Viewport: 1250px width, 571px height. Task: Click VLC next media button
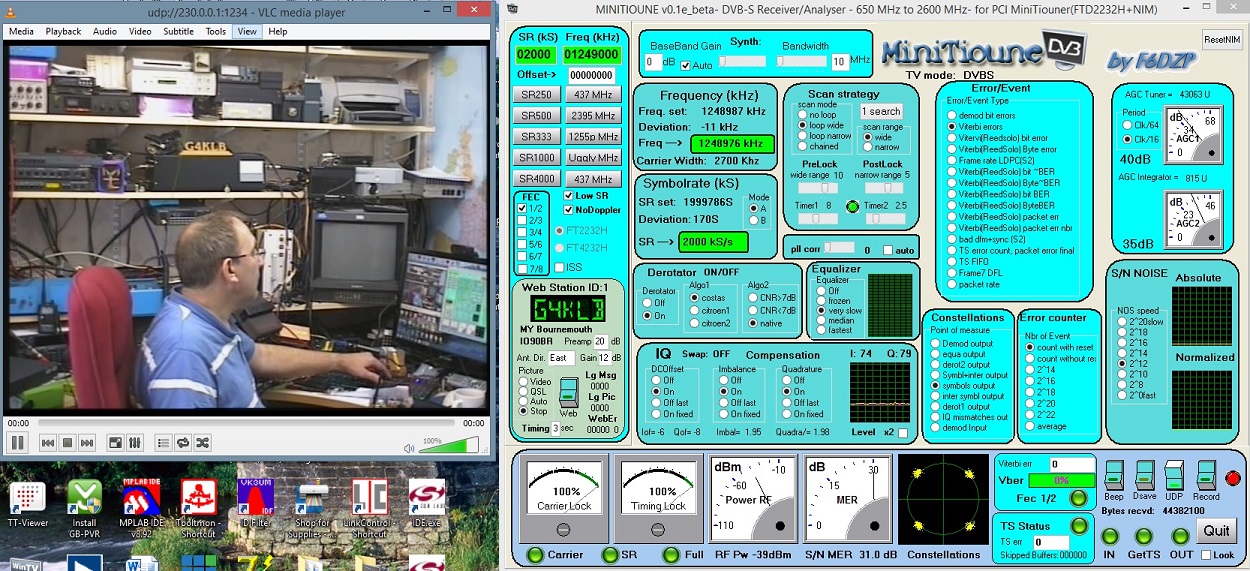[x=87, y=442]
